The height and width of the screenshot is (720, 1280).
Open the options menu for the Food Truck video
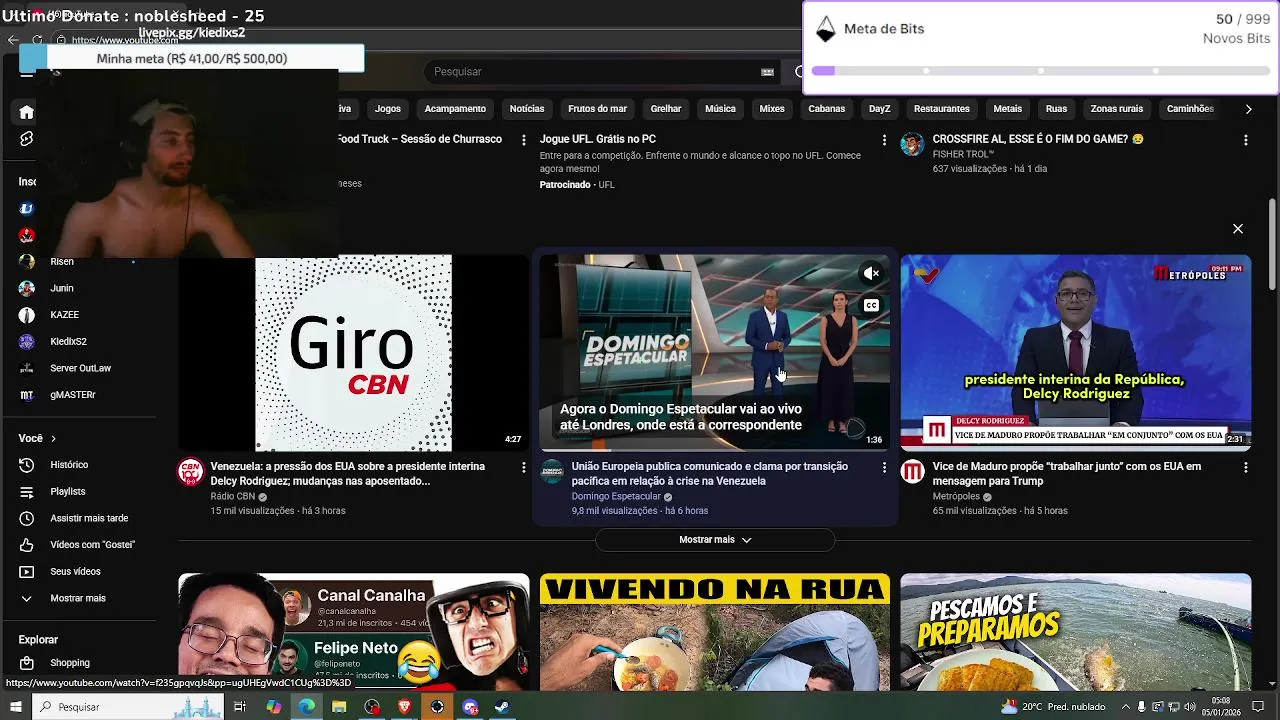click(523, 140)
